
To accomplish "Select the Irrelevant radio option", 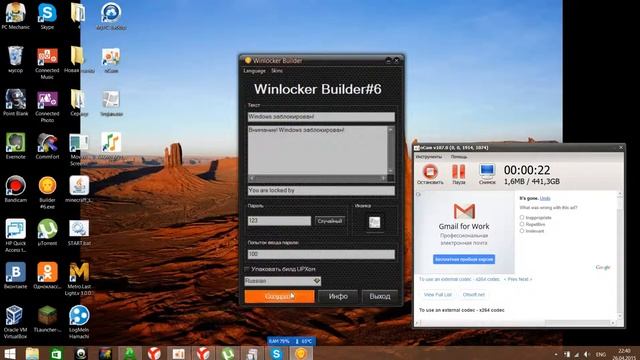I will (522, 231).
